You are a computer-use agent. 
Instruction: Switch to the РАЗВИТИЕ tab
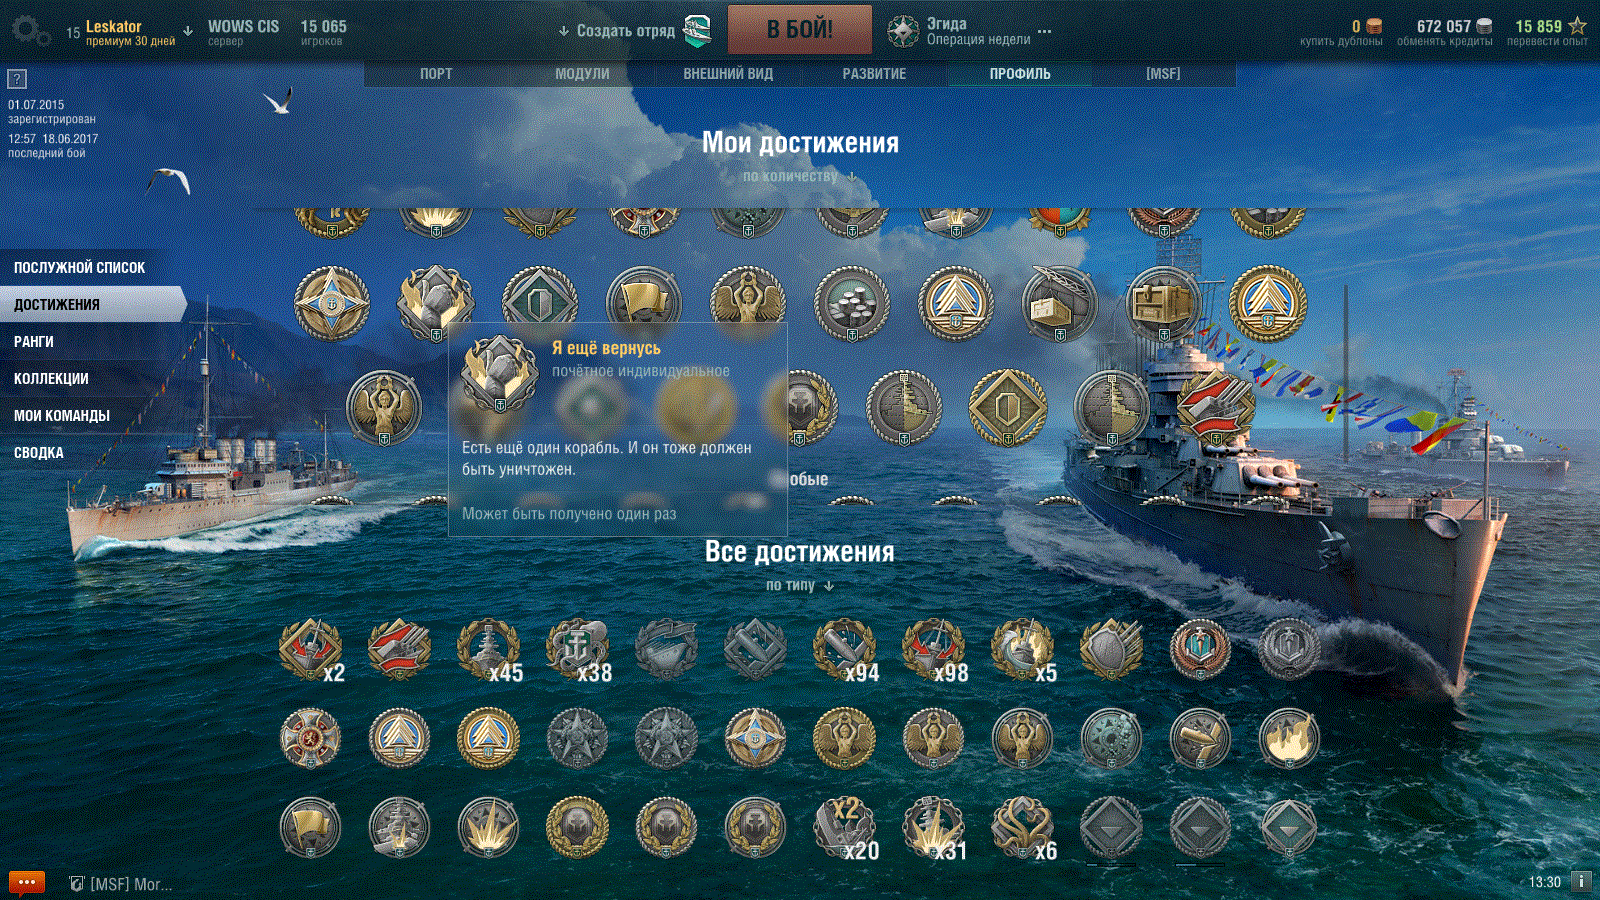874,74
